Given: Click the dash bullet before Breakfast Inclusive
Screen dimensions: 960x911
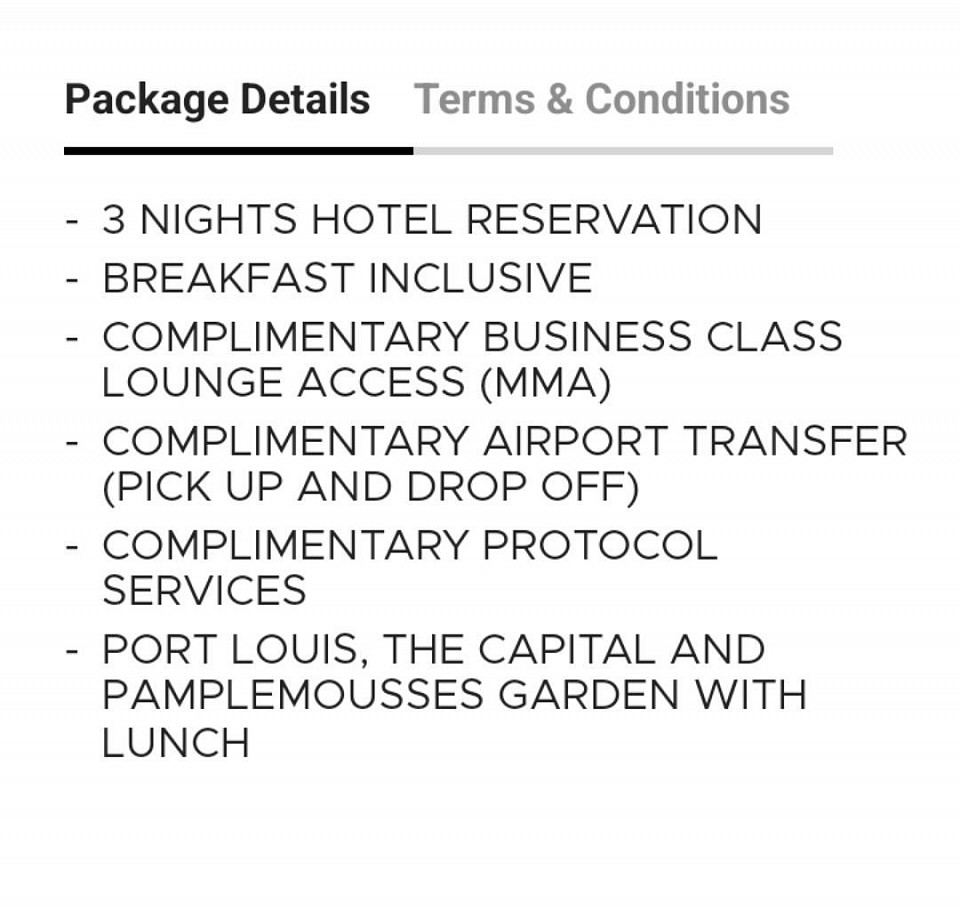Looking at the screenshot, I should tap(72, 280).
